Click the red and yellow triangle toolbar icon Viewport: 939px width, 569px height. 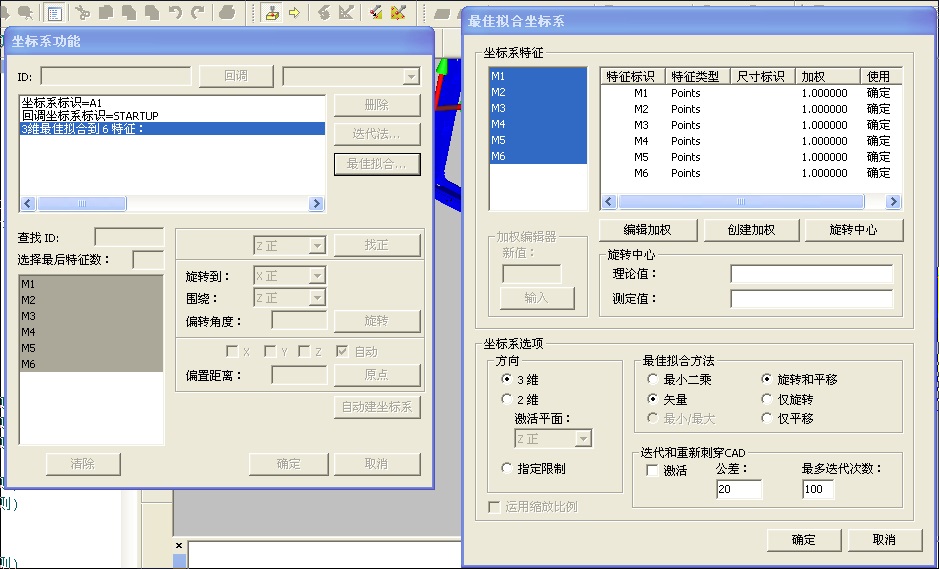[398, 13]
